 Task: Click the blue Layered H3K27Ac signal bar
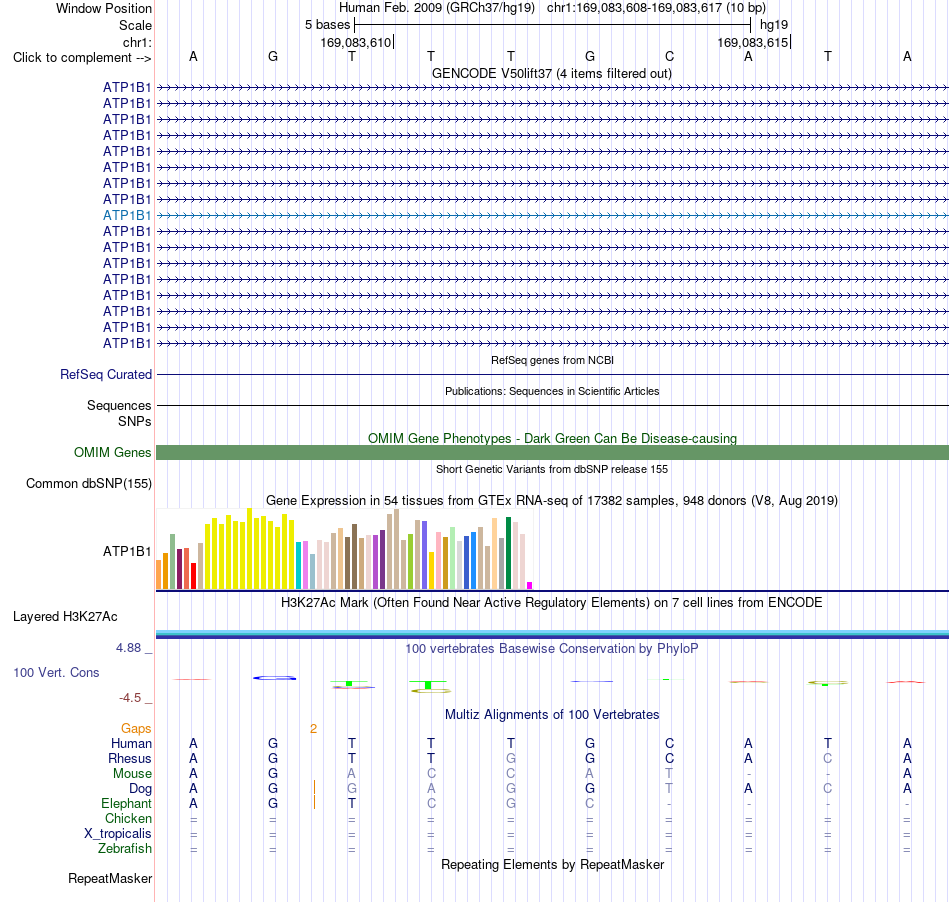coord(552,634)
